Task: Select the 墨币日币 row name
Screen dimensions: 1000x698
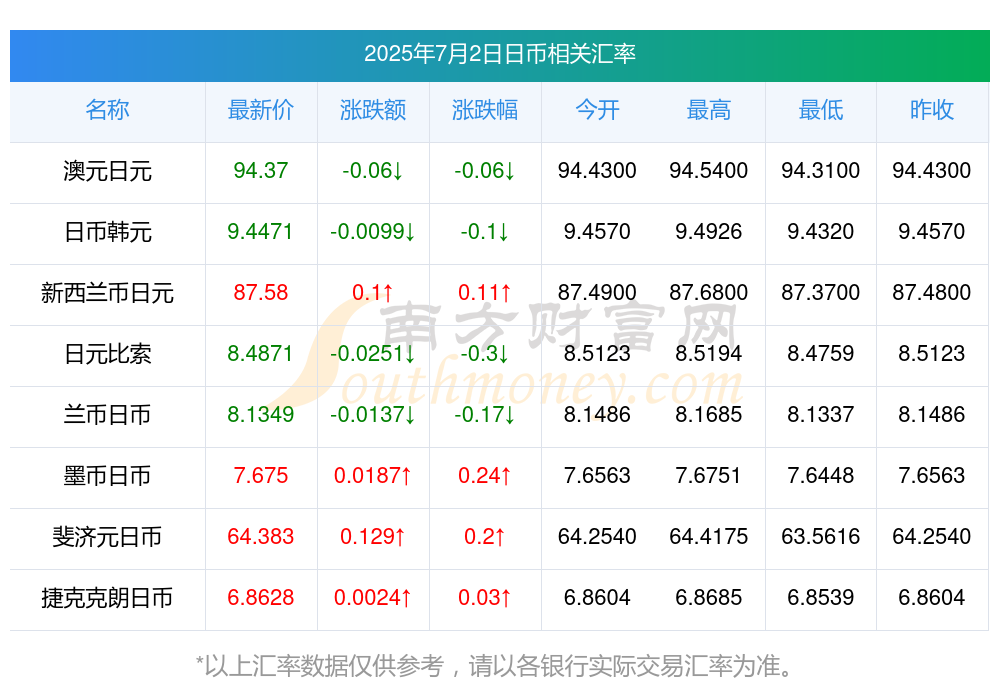Action: [107, 476]
